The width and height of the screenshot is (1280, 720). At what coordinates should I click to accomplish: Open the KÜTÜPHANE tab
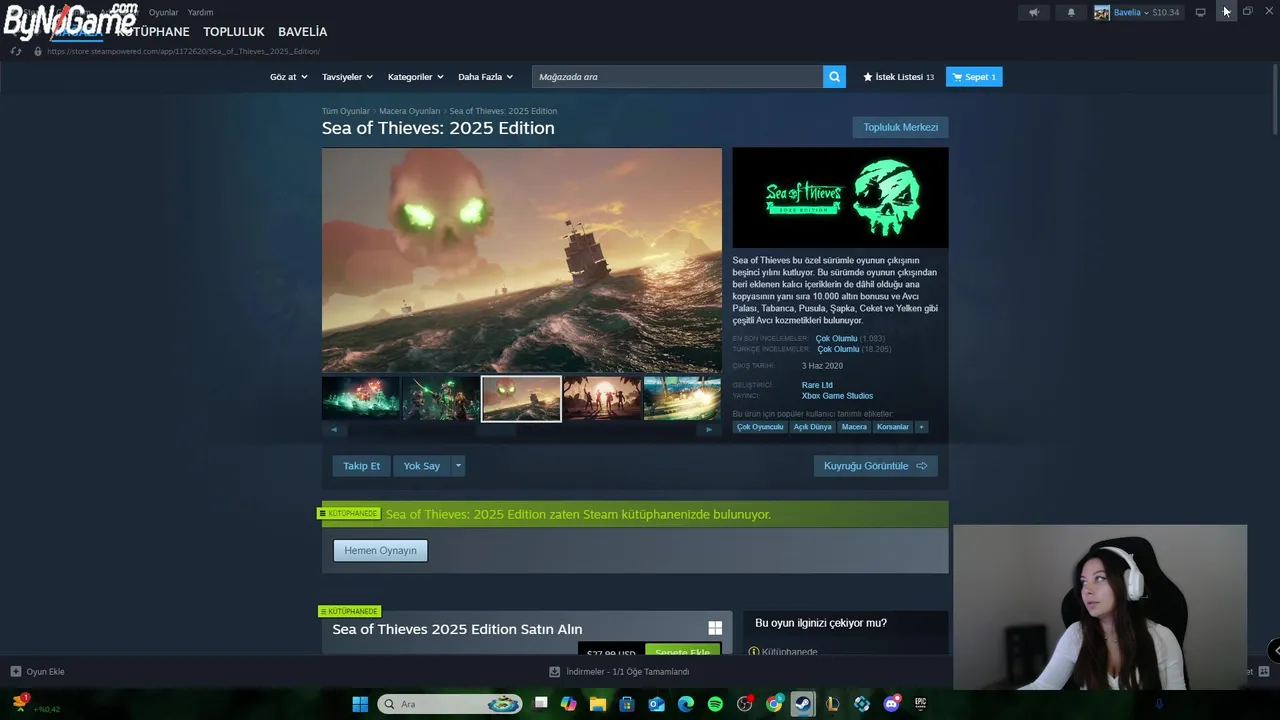153,32
